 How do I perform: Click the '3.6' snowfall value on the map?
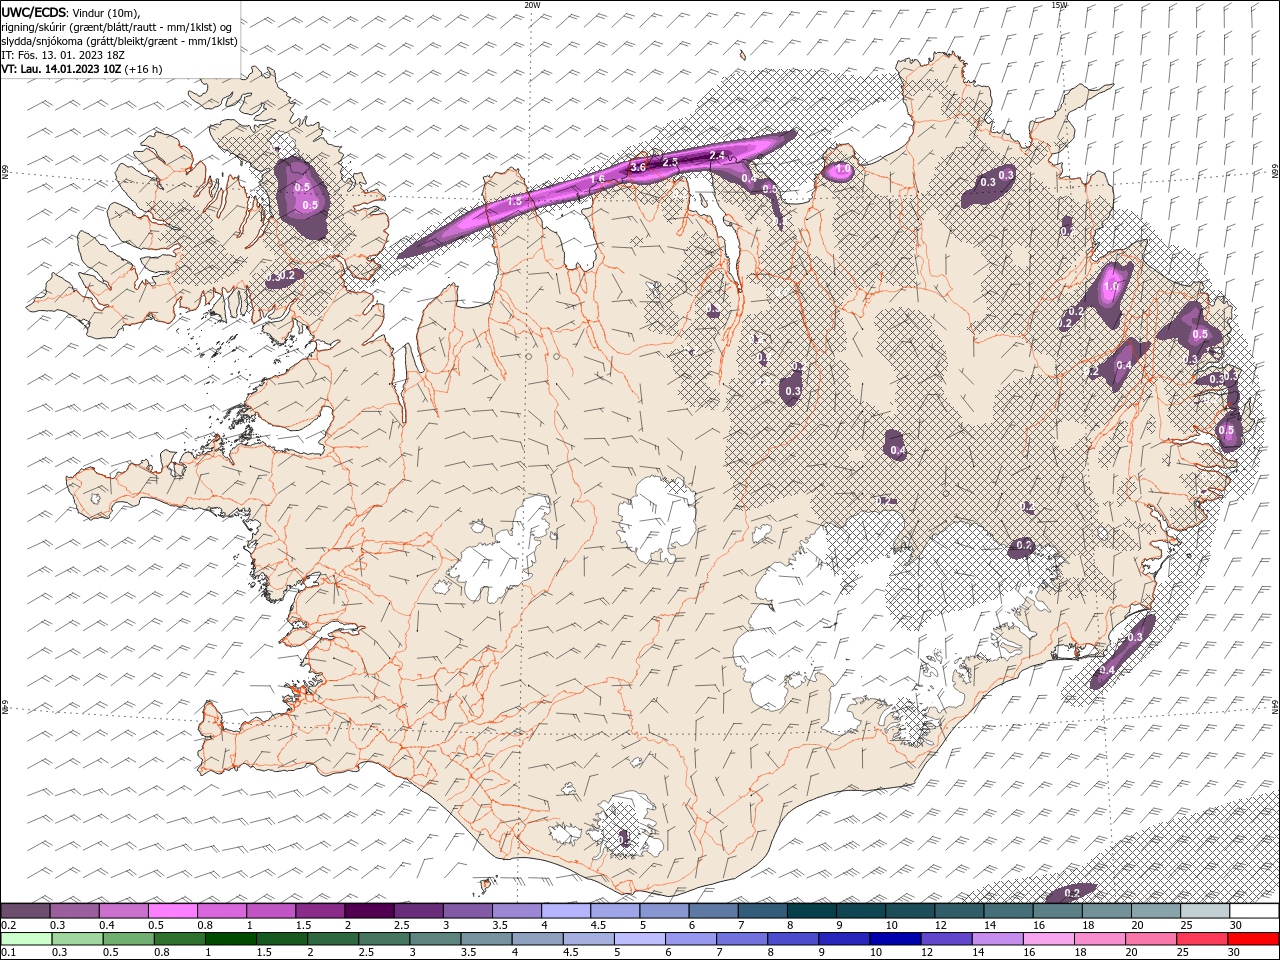coord(638,168)
